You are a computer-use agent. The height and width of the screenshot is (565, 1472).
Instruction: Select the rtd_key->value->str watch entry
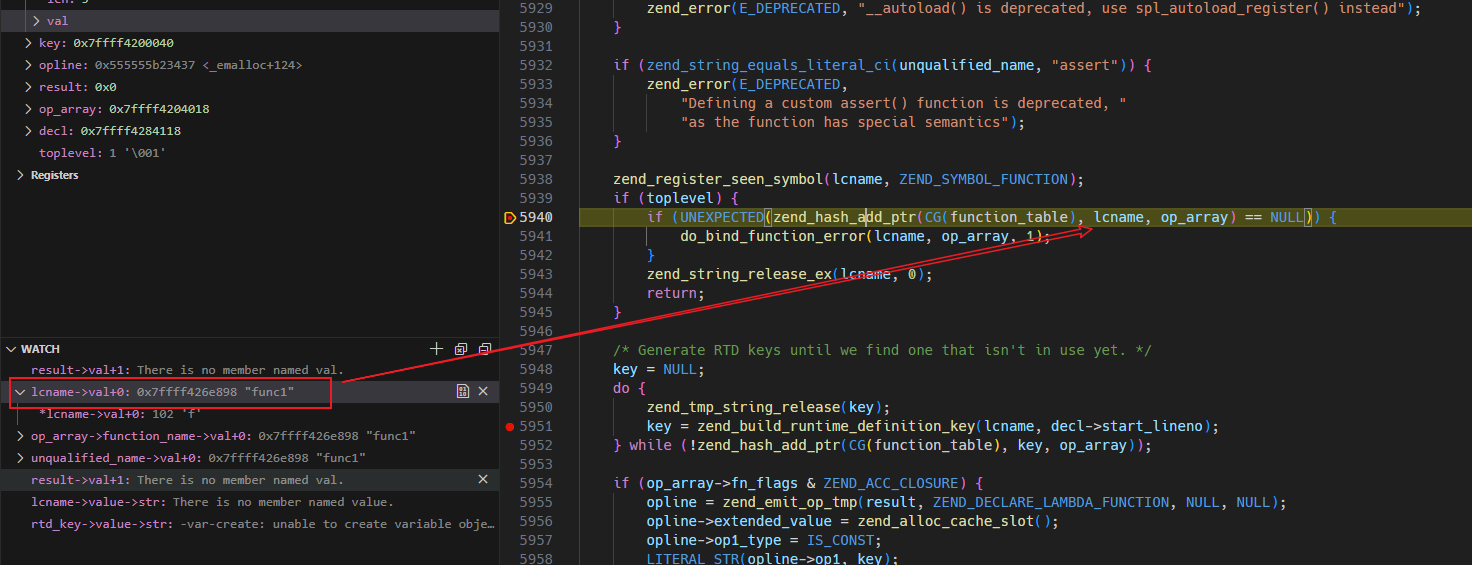(262, 524)
